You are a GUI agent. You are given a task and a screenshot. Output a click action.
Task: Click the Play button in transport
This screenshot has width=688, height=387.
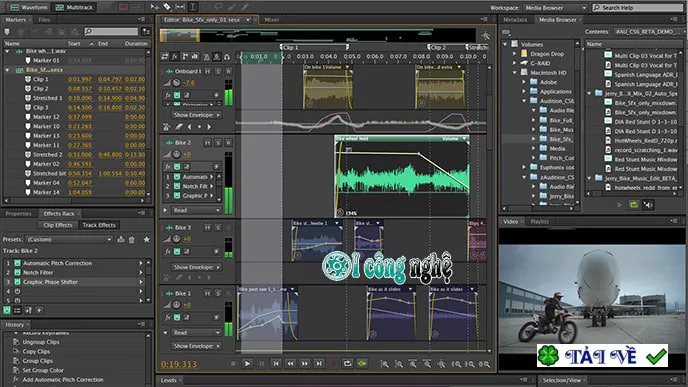[x=247, y=363]
